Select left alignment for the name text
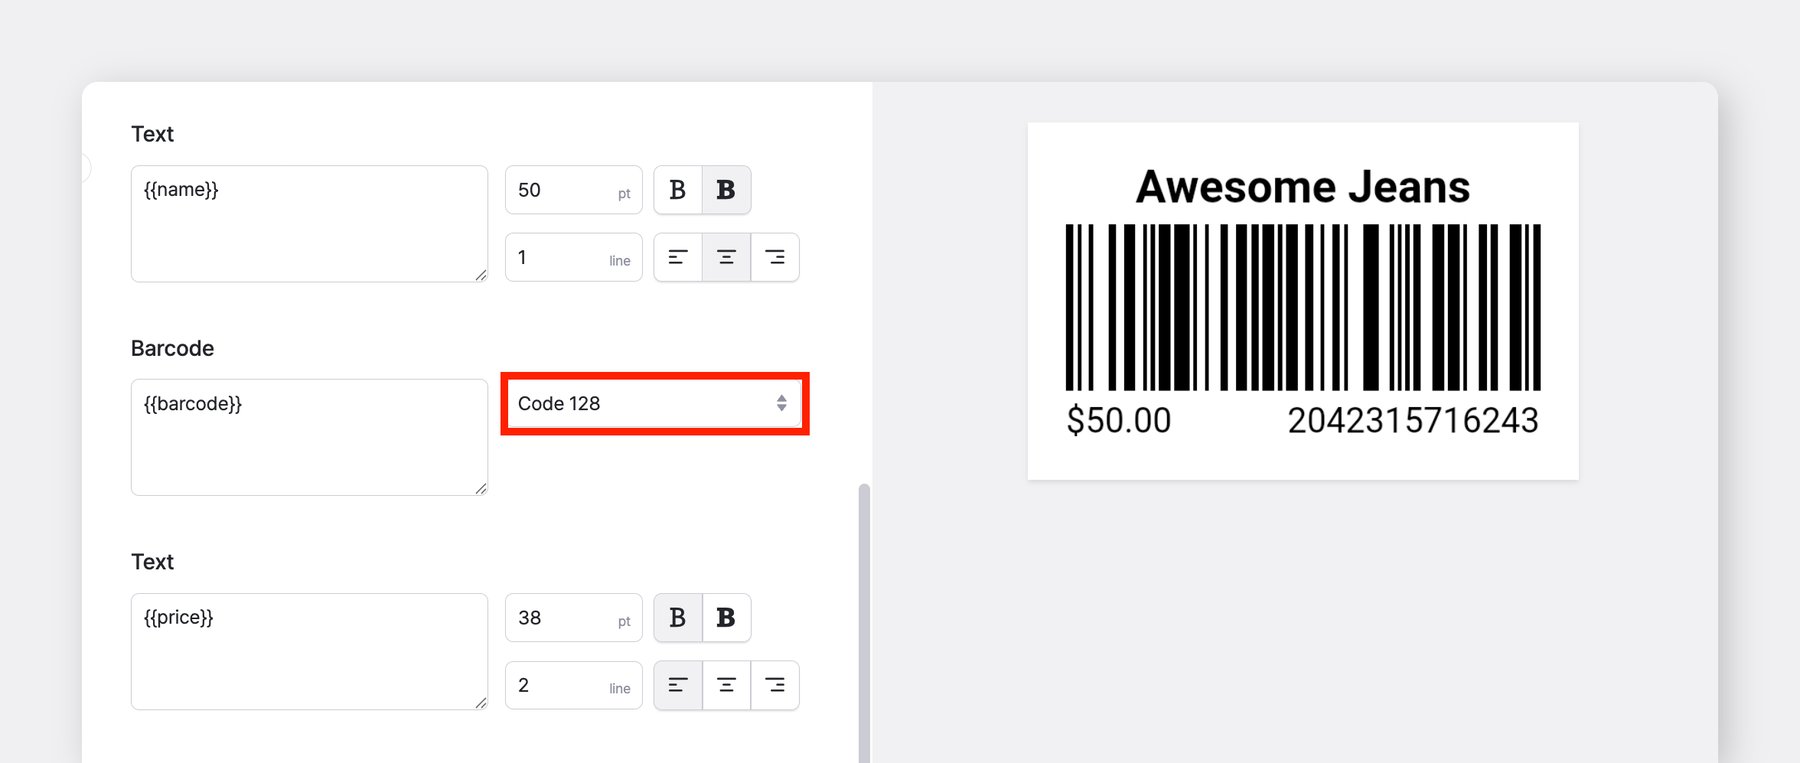Screen dimensions: 1800x763 tap(678, 258)
